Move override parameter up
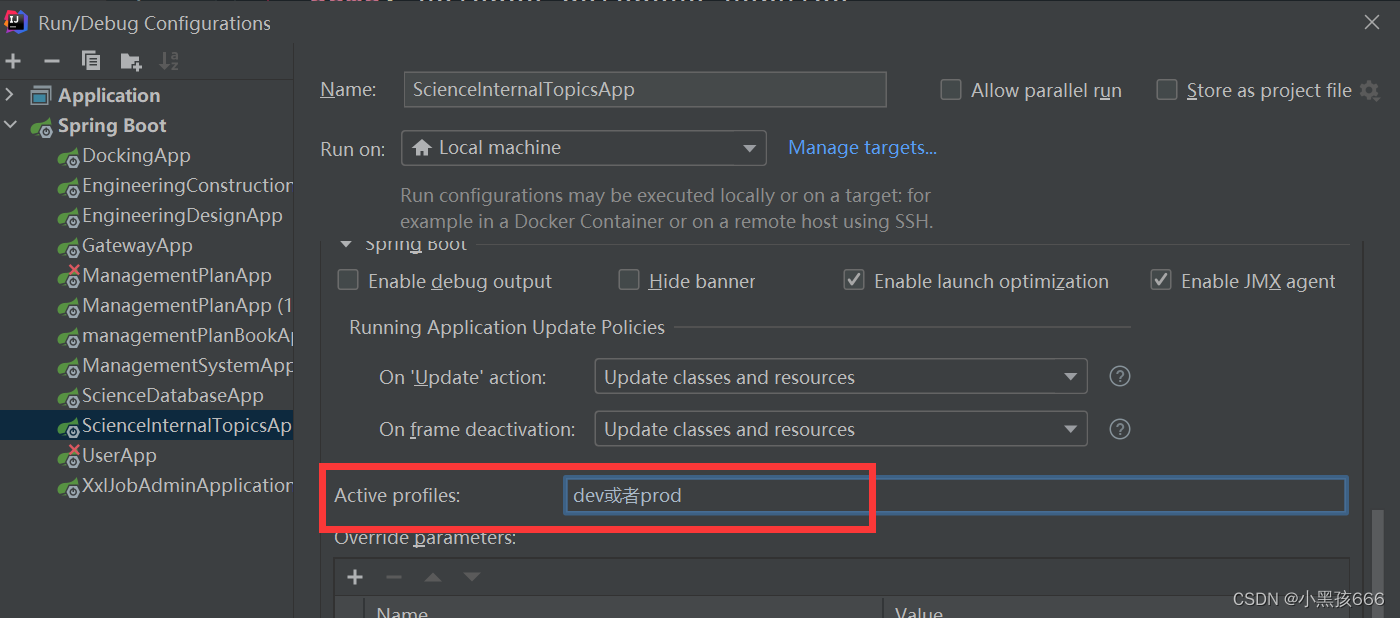1400x618 pixels. tap(433, 577)
